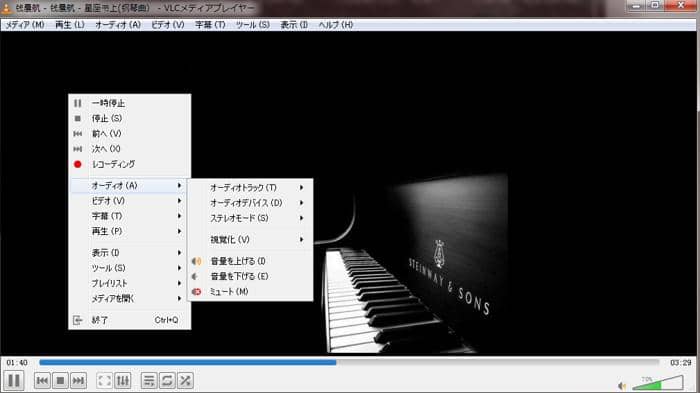Screen dimensions: 700x393
Task: Click the stop playback square button
Action: (60, 381)
